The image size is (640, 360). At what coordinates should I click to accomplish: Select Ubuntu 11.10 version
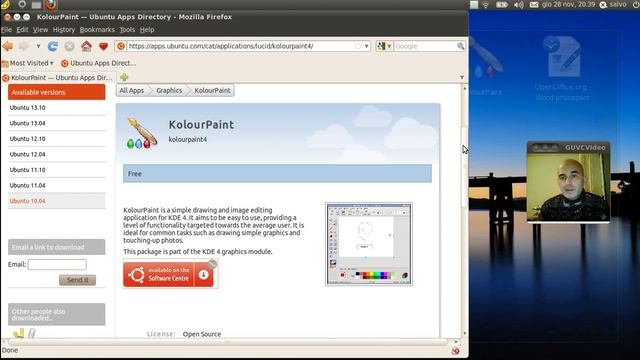pyautogui.click(x=56, y=170)
